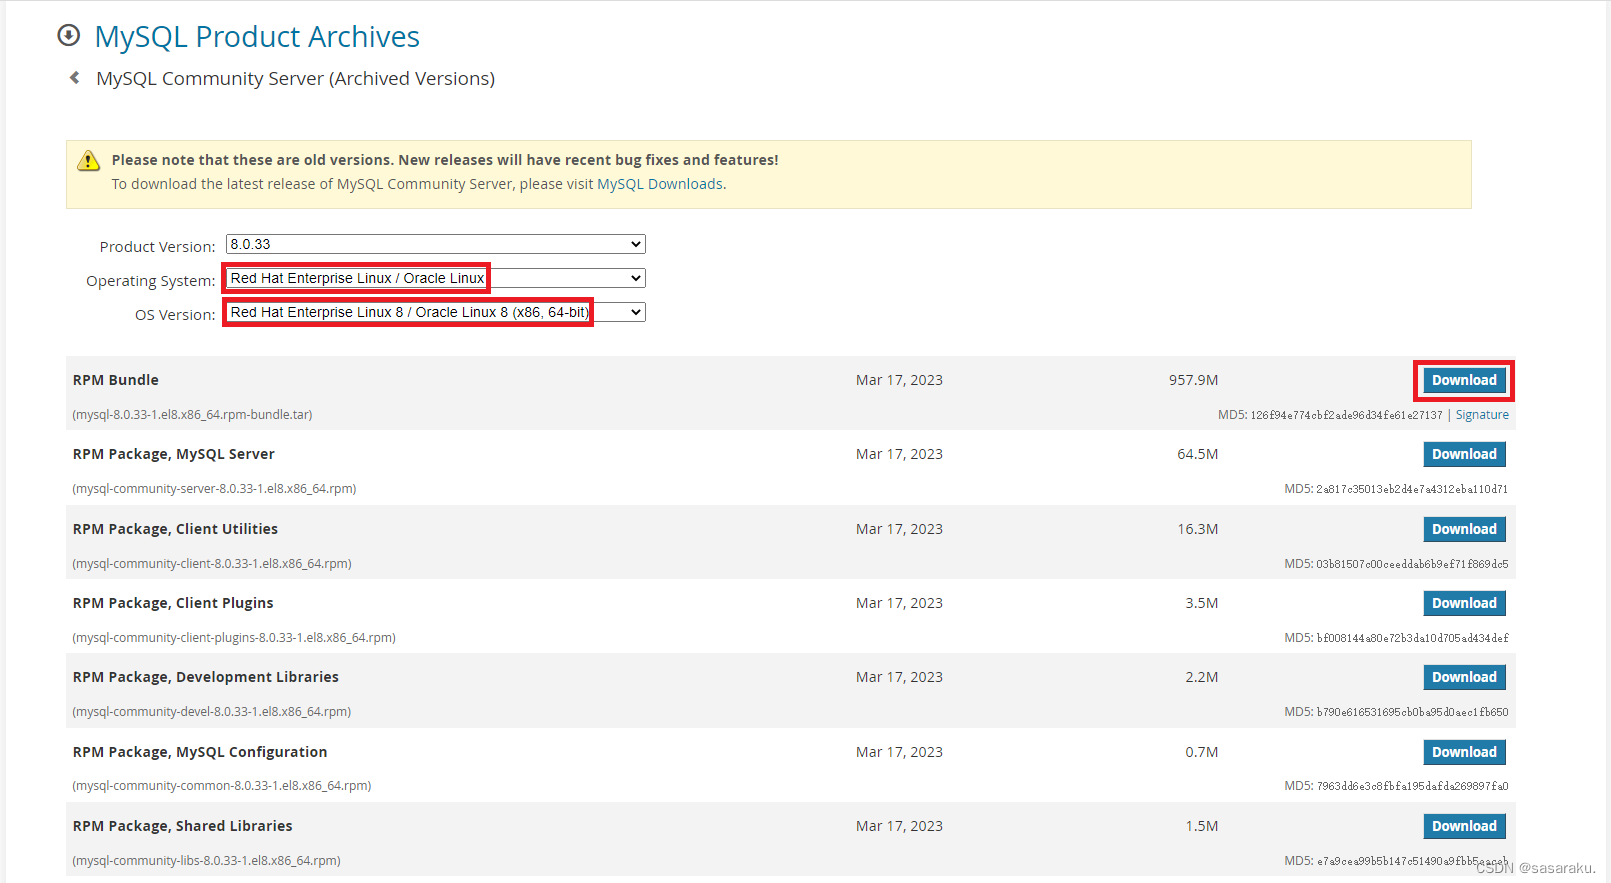The image size is (1611, 883).
Task: Download the RPM Bundle
Action: [1464, 380]
